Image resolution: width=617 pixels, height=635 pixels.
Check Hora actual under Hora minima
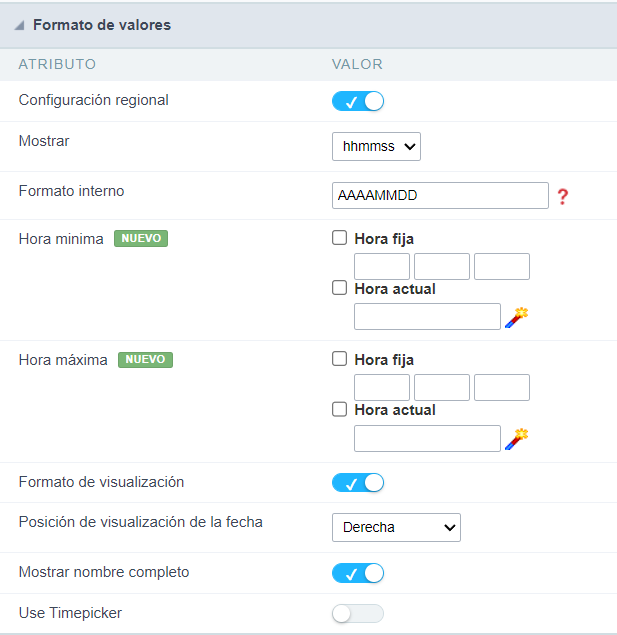point(340,289)
